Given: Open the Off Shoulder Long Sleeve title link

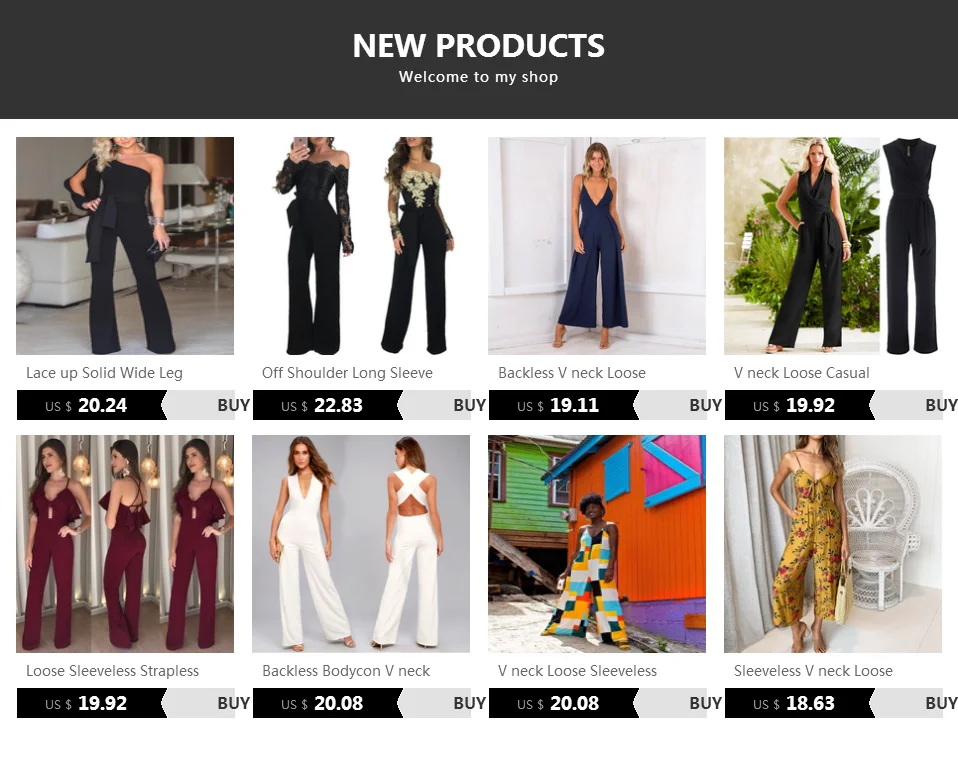Looking at the screenshot, I should coord(347,373).
